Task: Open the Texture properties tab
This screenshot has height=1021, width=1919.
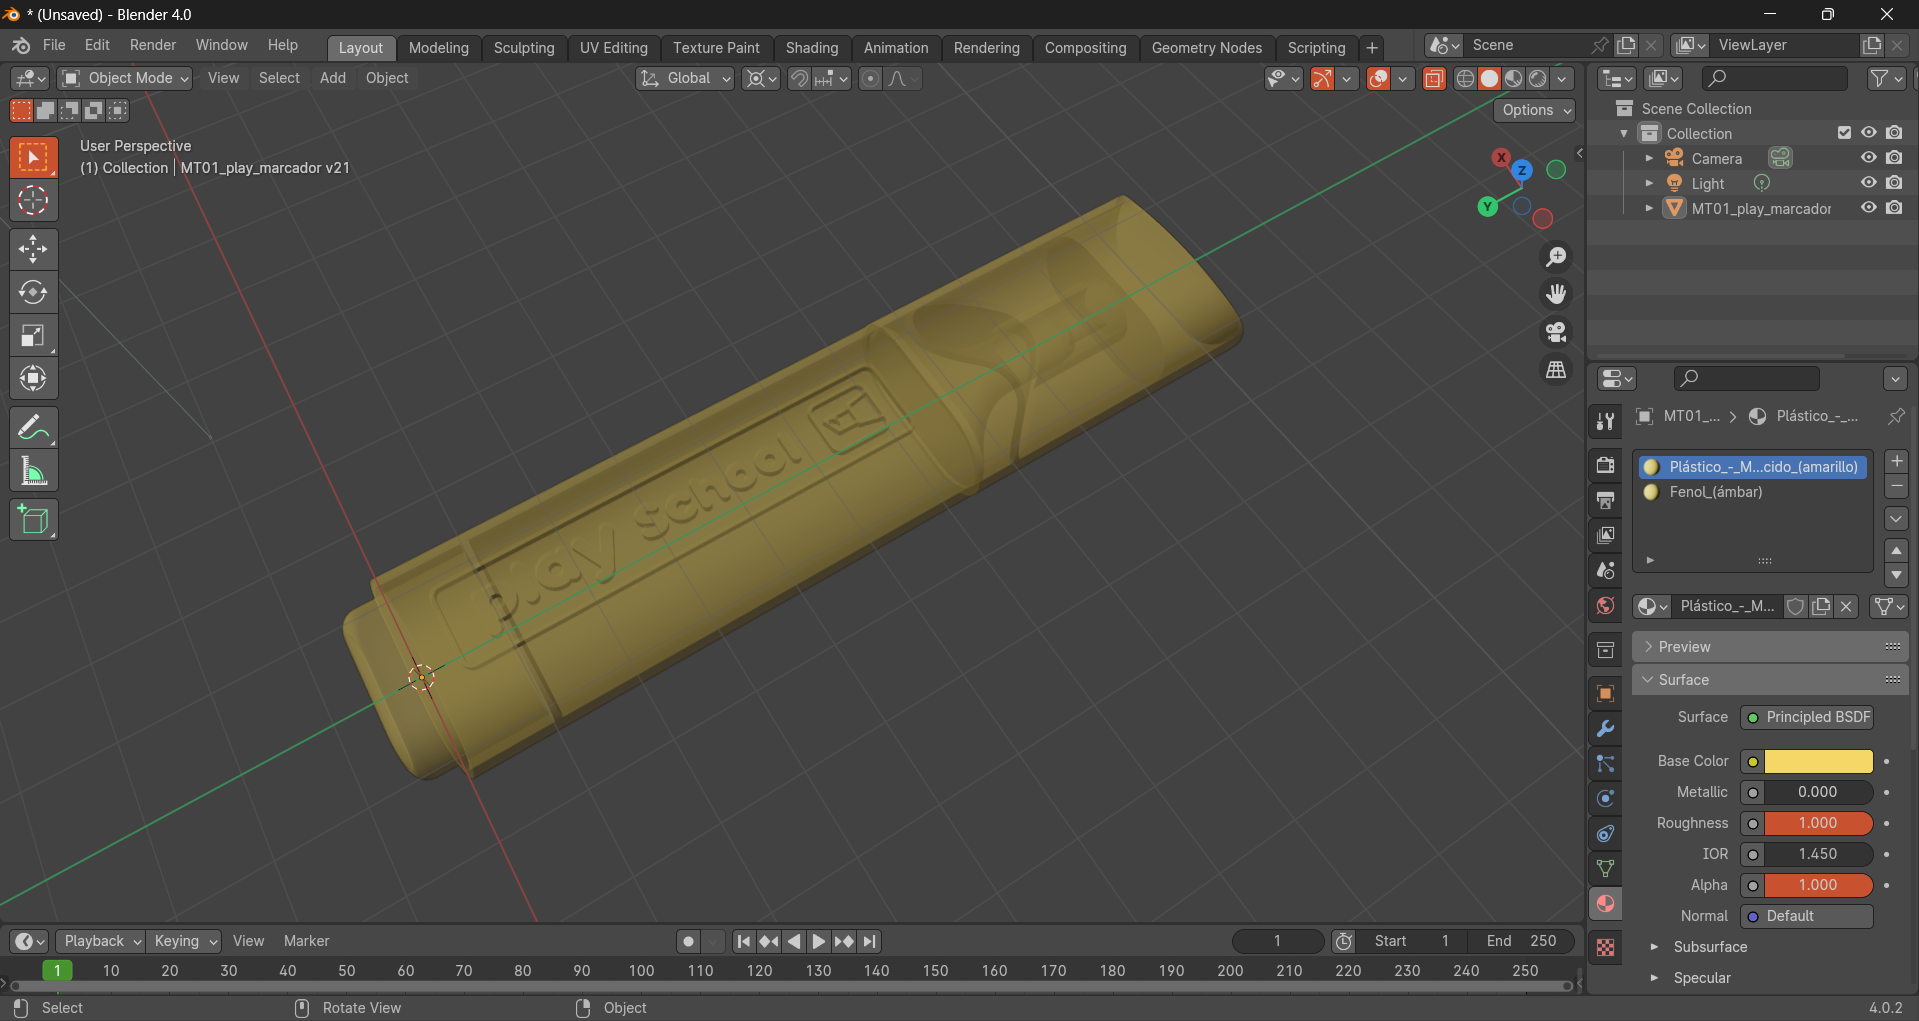Action: (x=1605, y=947)
